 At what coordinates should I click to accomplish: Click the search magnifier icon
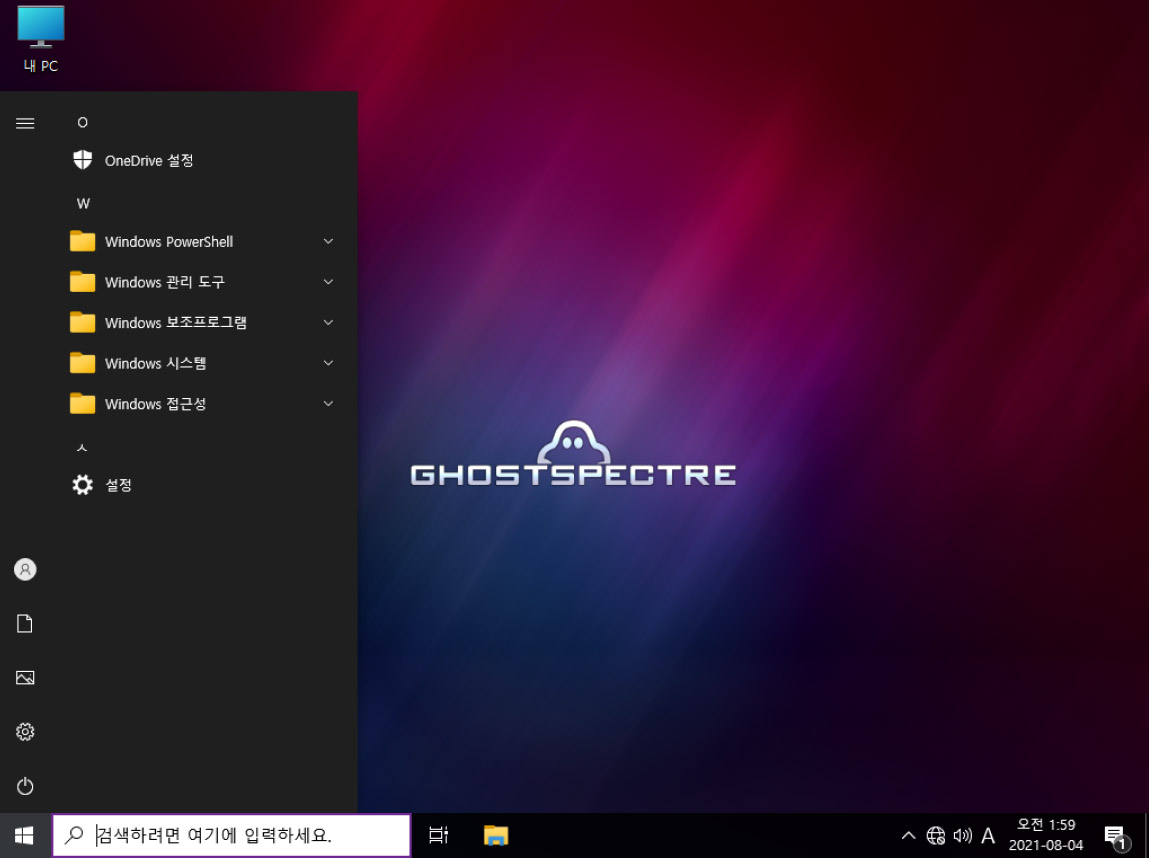pyautogui.click(x=74, y=835)
